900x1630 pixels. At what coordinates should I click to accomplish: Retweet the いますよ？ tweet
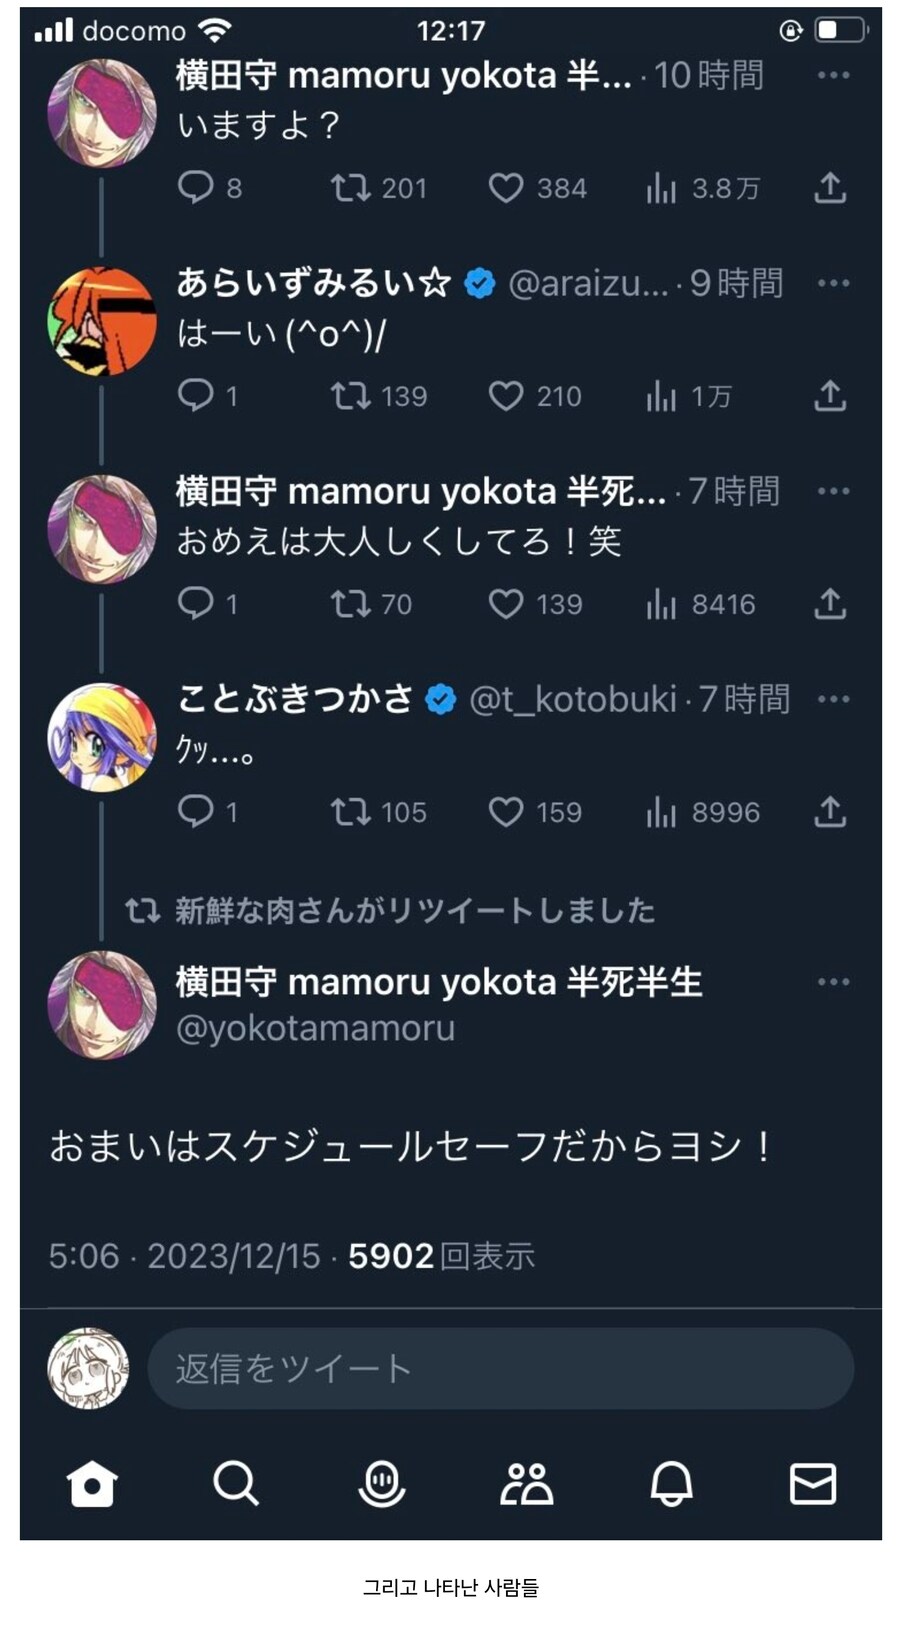(351, 188)
